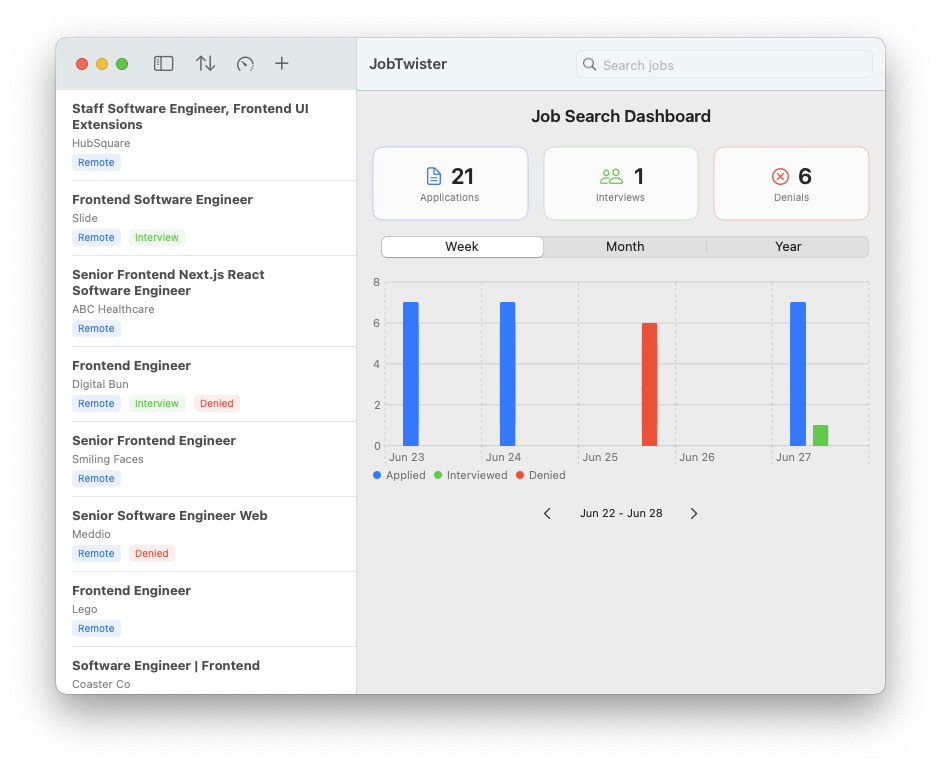Click Denied tag on Meddio job
Viewport: 941px width, 768px height.
[x=151, y=554]
